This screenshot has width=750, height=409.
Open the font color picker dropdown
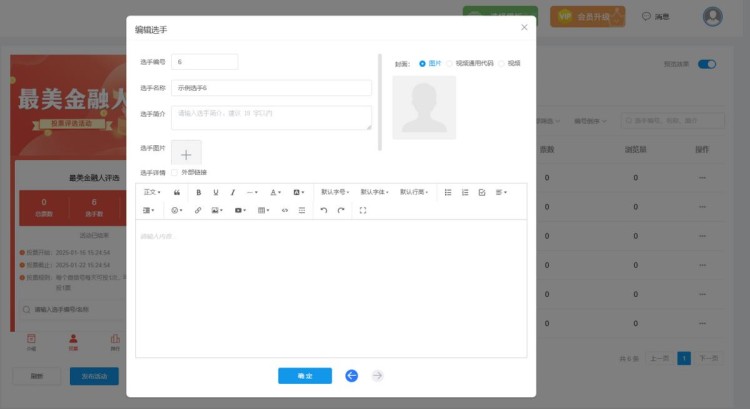point(277,192)
